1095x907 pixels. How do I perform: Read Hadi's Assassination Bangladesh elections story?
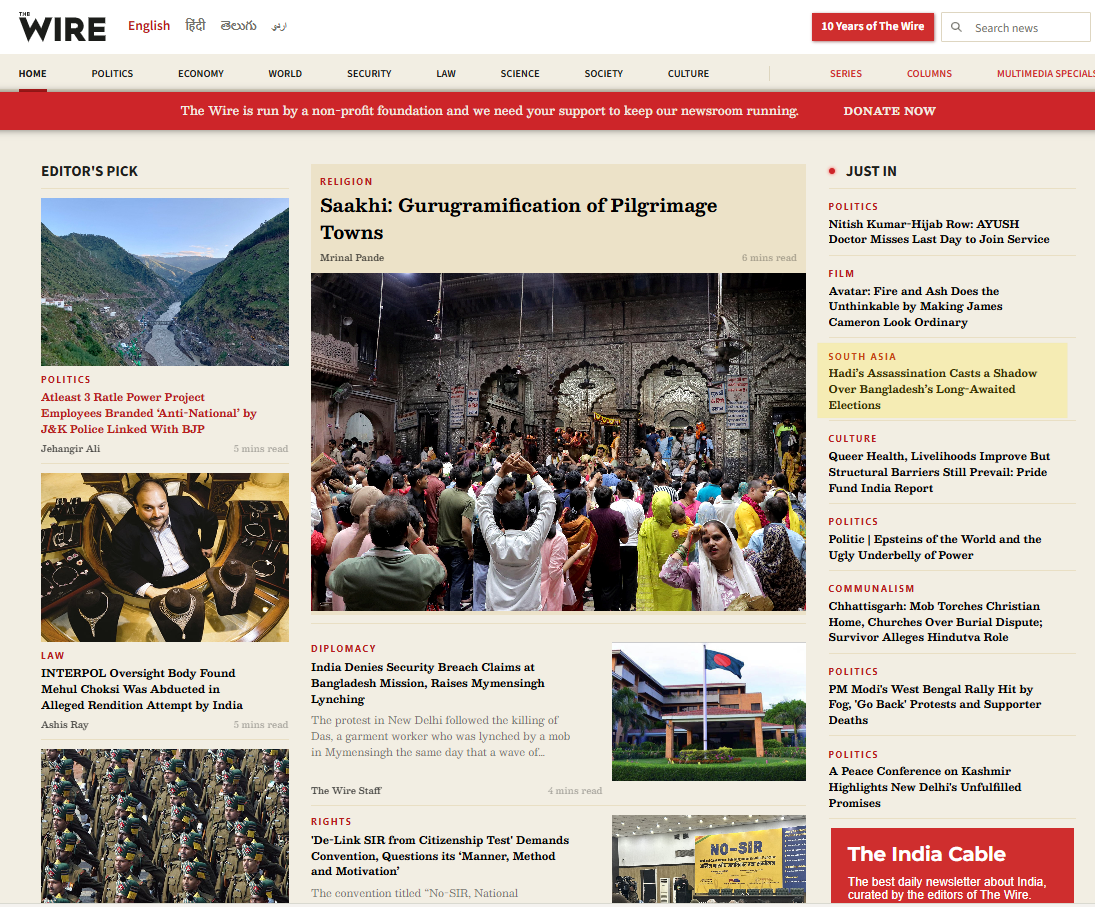(932, 389)
